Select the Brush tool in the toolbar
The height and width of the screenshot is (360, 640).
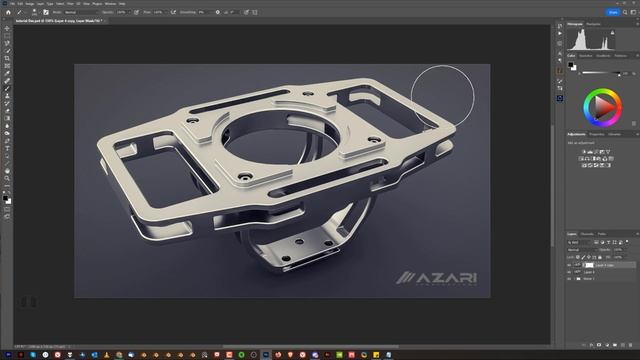pos(7,89)
